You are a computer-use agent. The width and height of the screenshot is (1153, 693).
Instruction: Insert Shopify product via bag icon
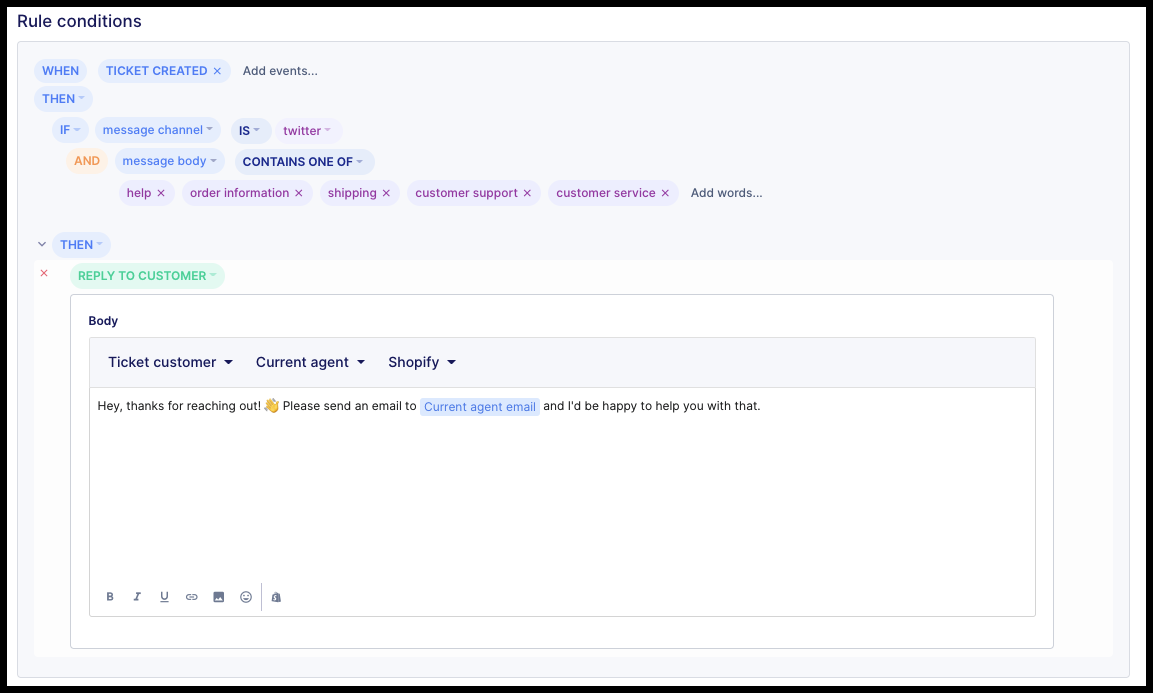[276, 597]
